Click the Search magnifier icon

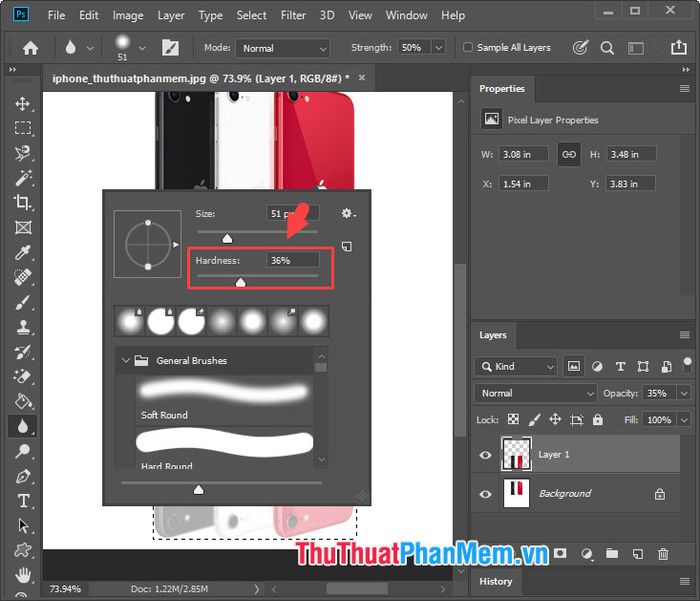[x=607, y=48]
